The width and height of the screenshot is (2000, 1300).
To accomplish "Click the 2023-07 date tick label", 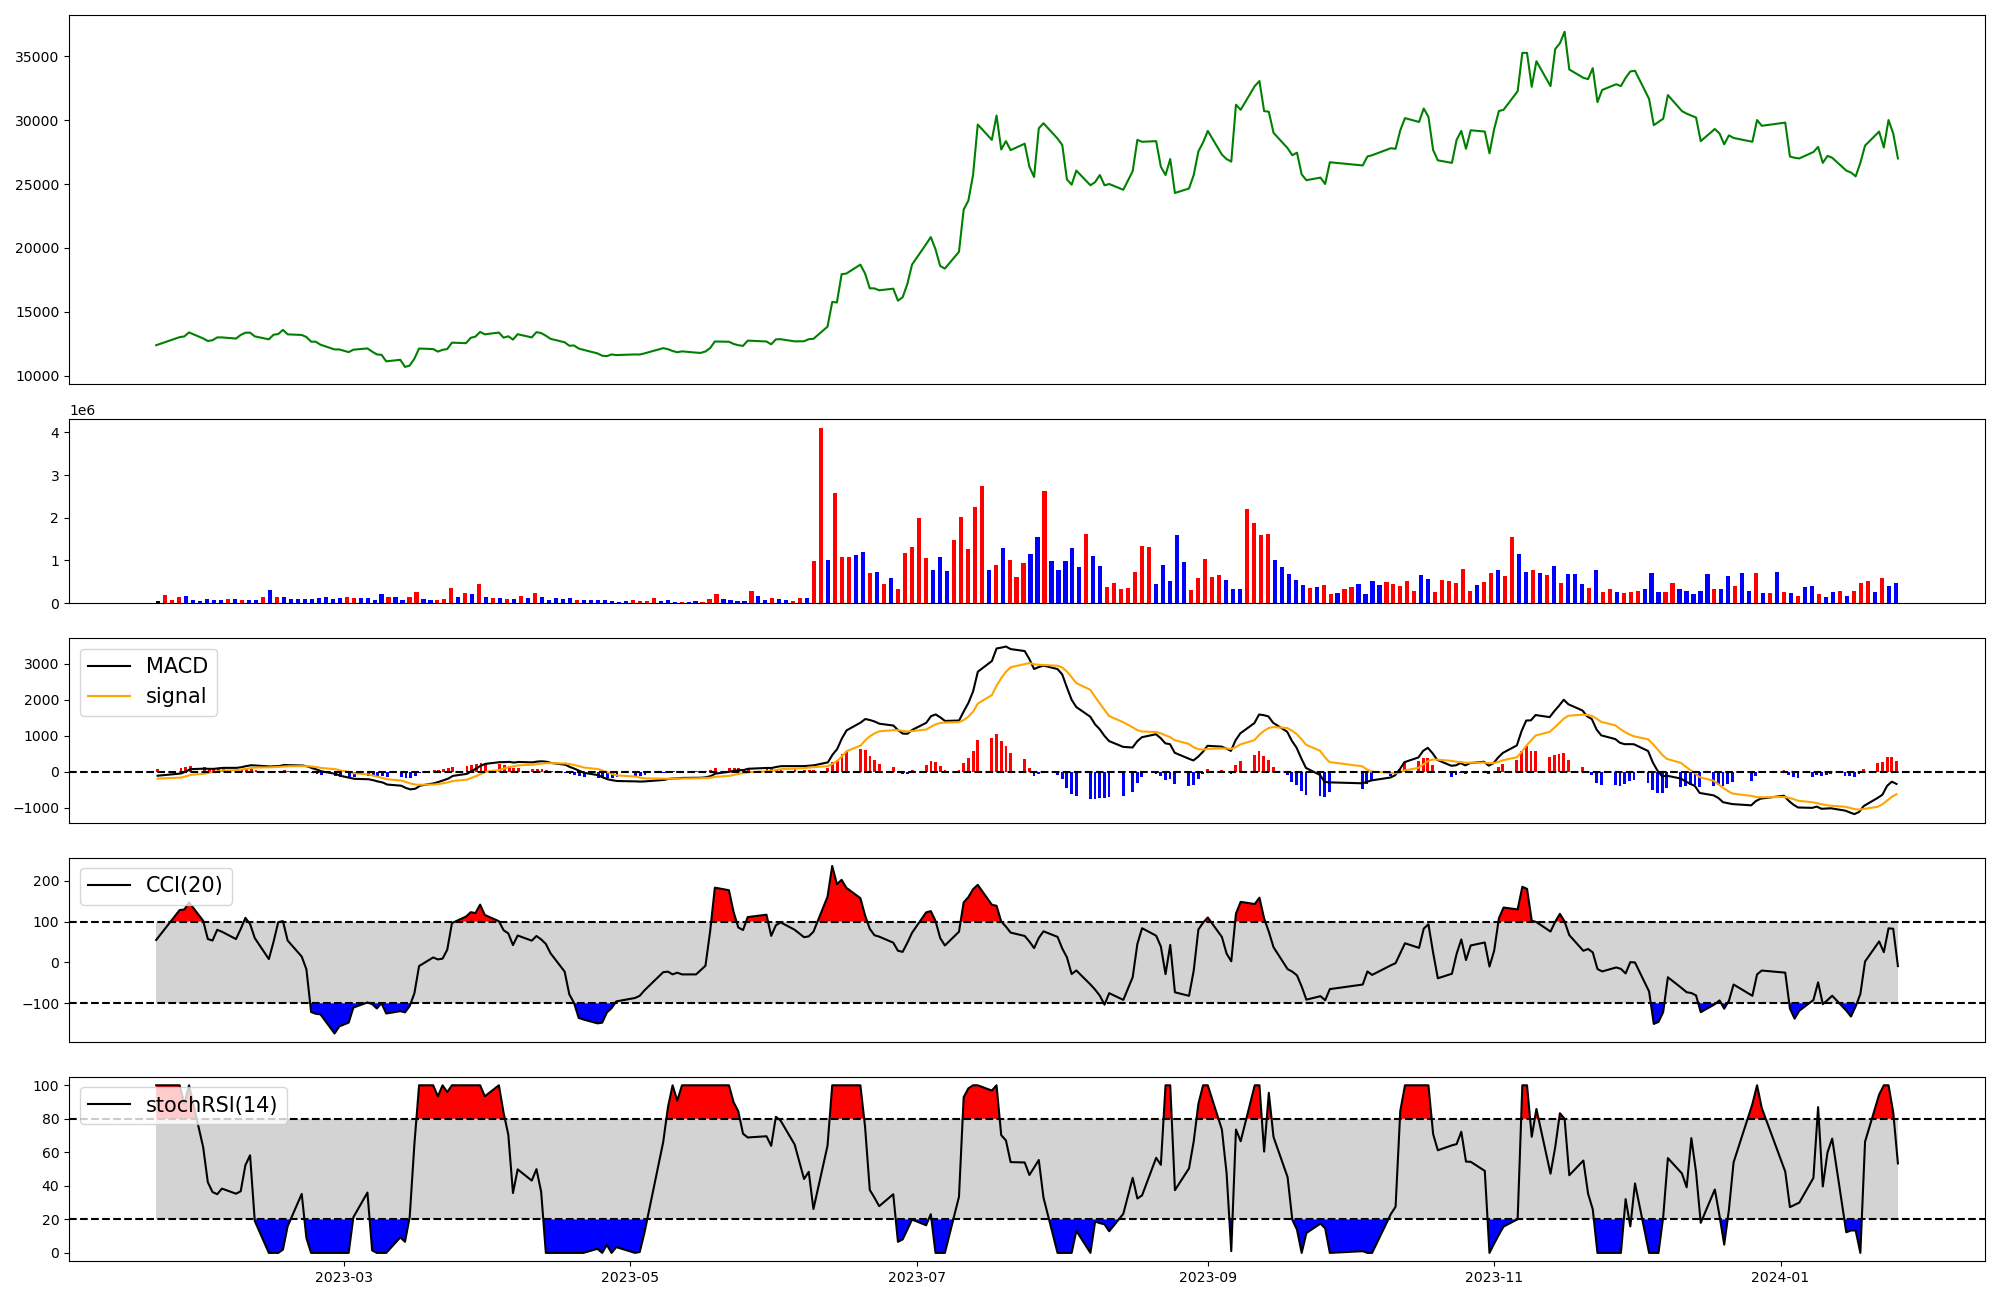I will pos(917,1277).
